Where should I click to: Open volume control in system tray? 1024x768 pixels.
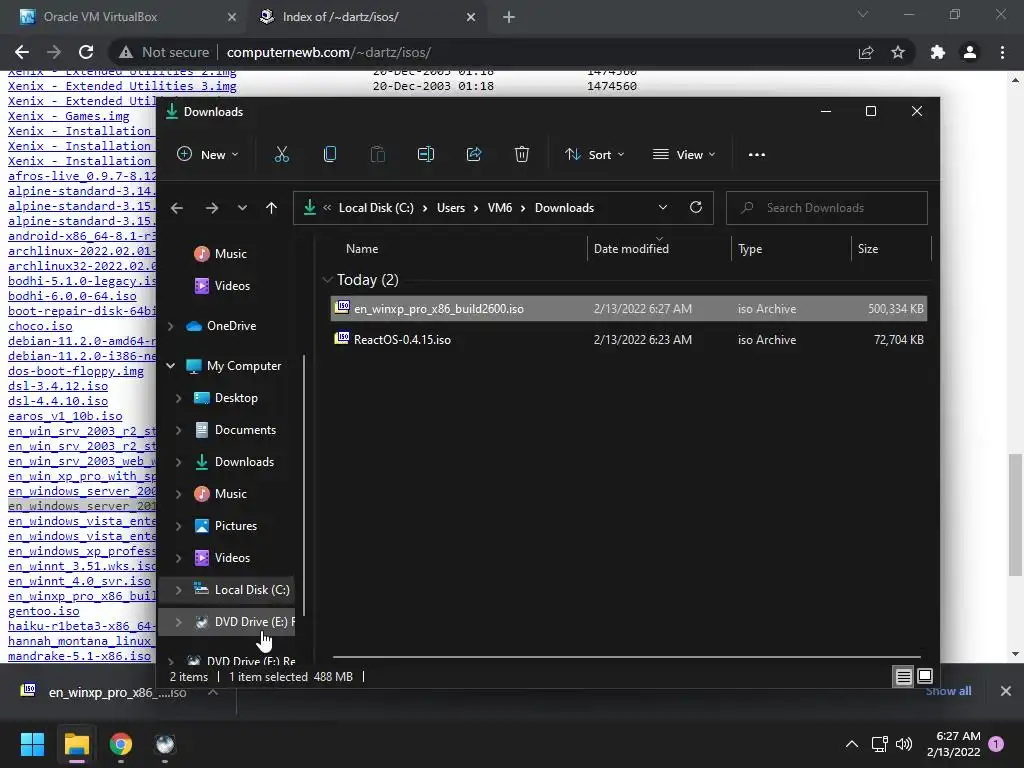(x=904, y=744)
